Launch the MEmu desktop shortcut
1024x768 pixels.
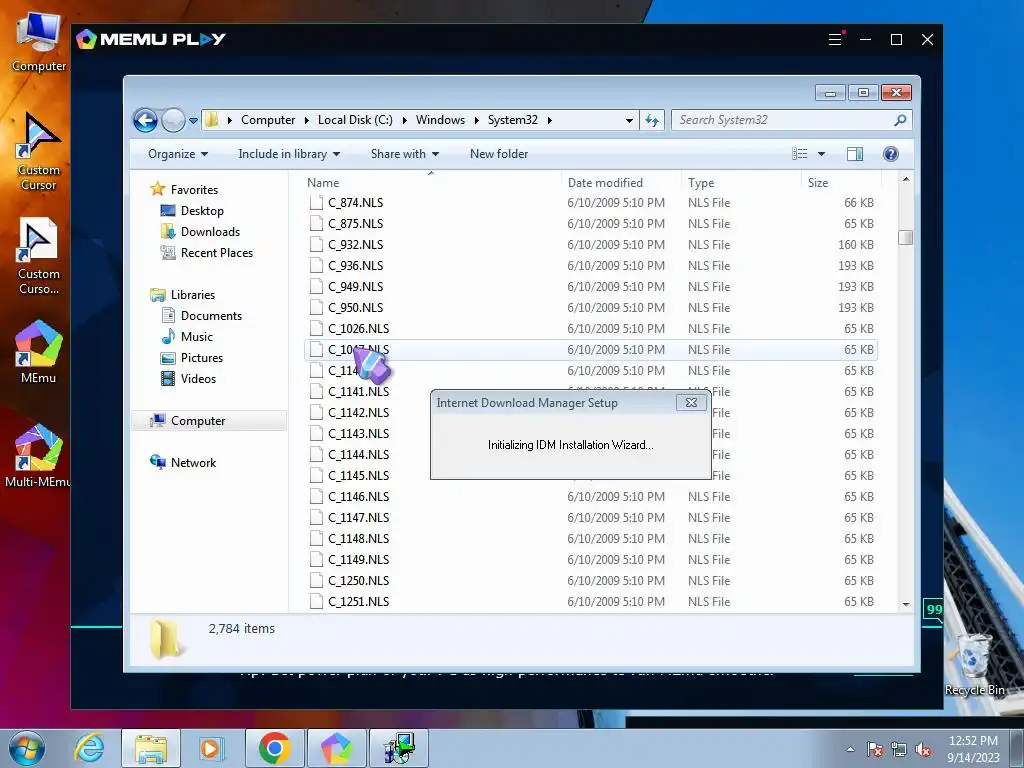click(x=39, y=351)
